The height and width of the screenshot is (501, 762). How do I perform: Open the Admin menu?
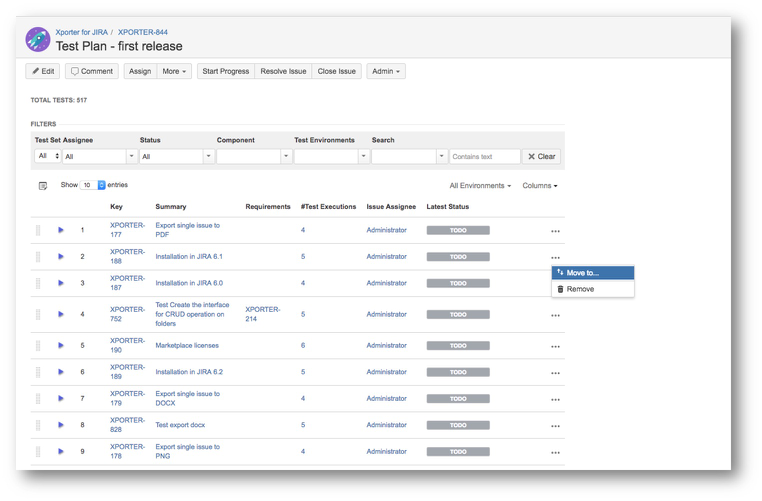pos(386,71)
